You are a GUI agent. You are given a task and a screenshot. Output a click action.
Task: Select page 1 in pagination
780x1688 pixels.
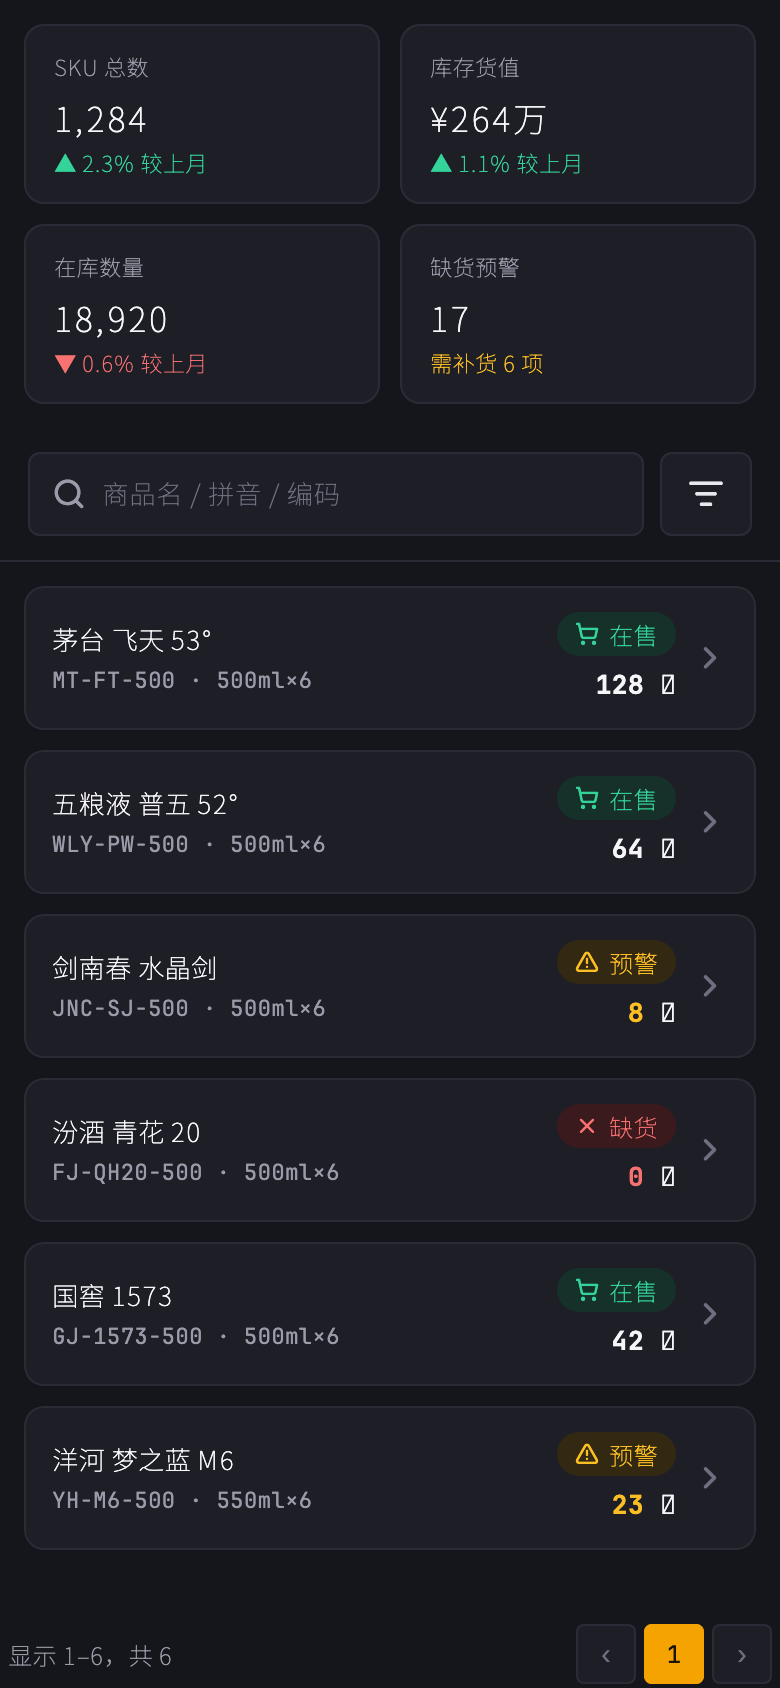tap(674, 1654)
